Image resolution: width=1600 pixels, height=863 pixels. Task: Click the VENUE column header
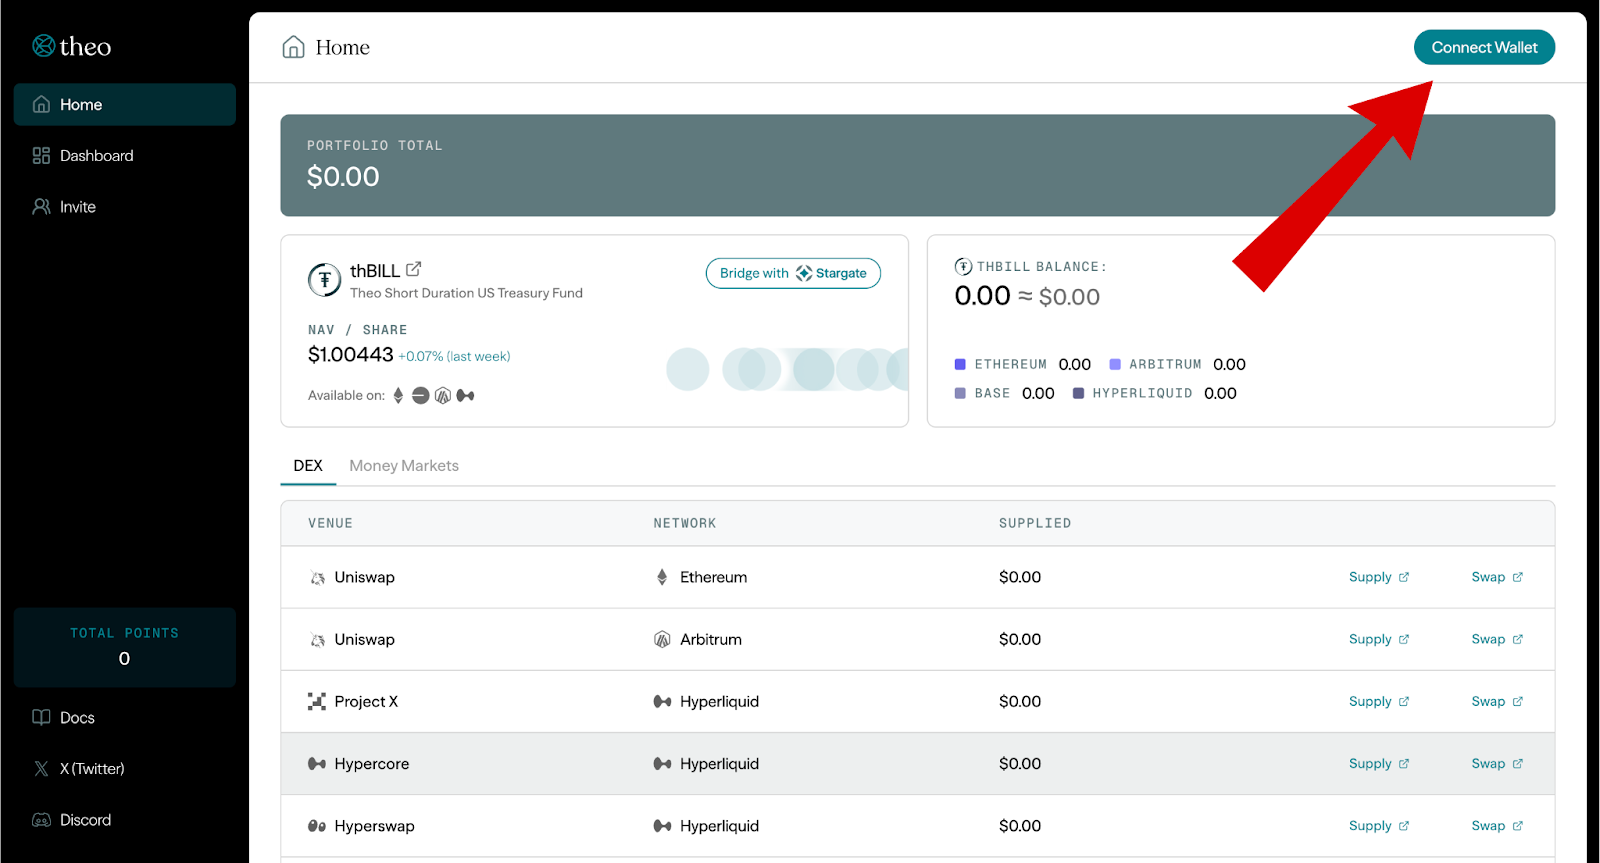pyautogui.click(x=330, y=523)
